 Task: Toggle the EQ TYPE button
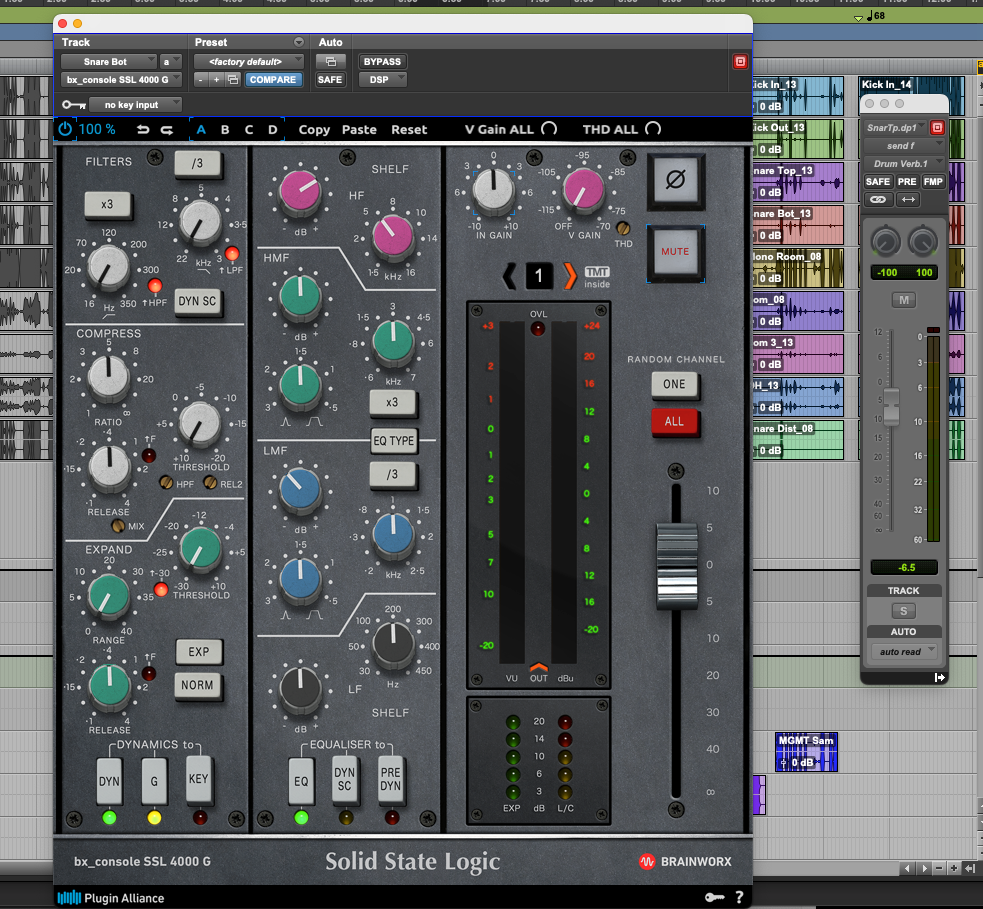(394, 441)
